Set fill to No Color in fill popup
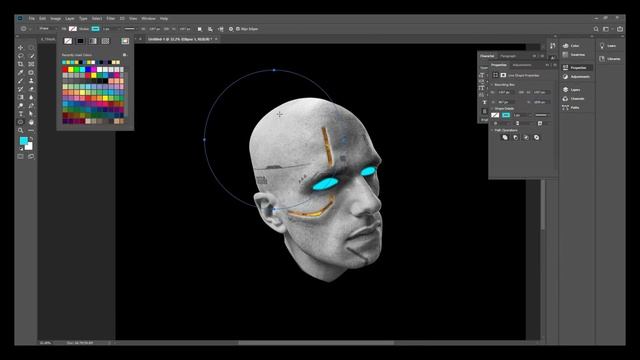 (68, 41)
